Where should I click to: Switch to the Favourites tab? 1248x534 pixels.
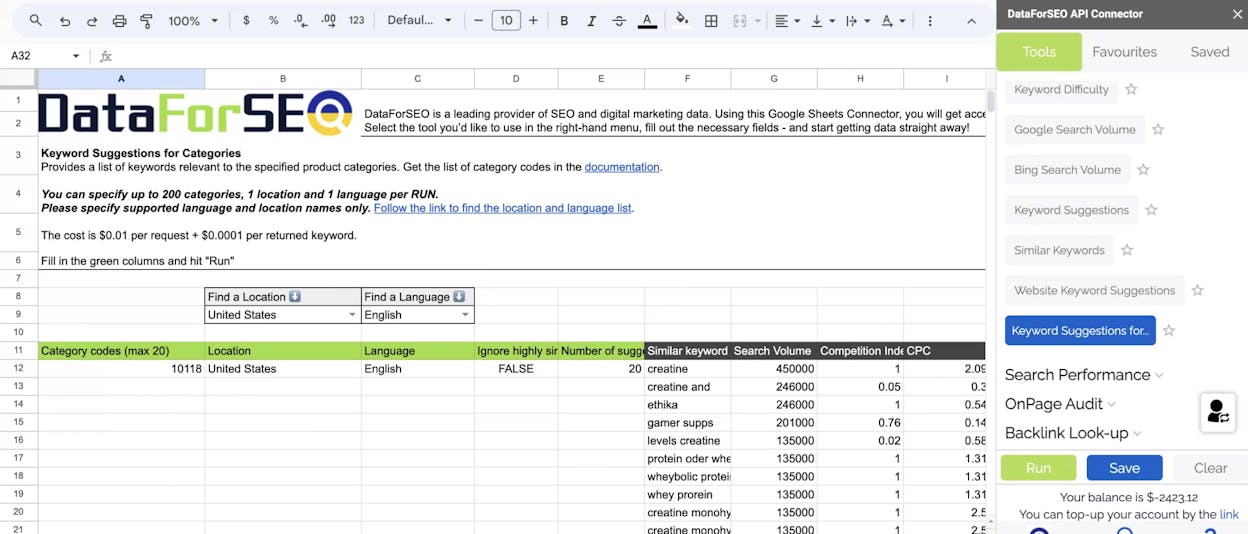coord(1124,52)
